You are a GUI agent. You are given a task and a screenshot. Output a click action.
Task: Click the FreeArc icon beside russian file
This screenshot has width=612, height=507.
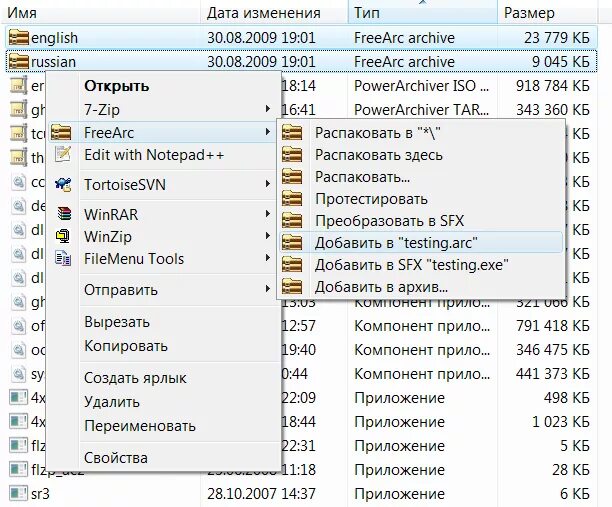coord(18,62)
